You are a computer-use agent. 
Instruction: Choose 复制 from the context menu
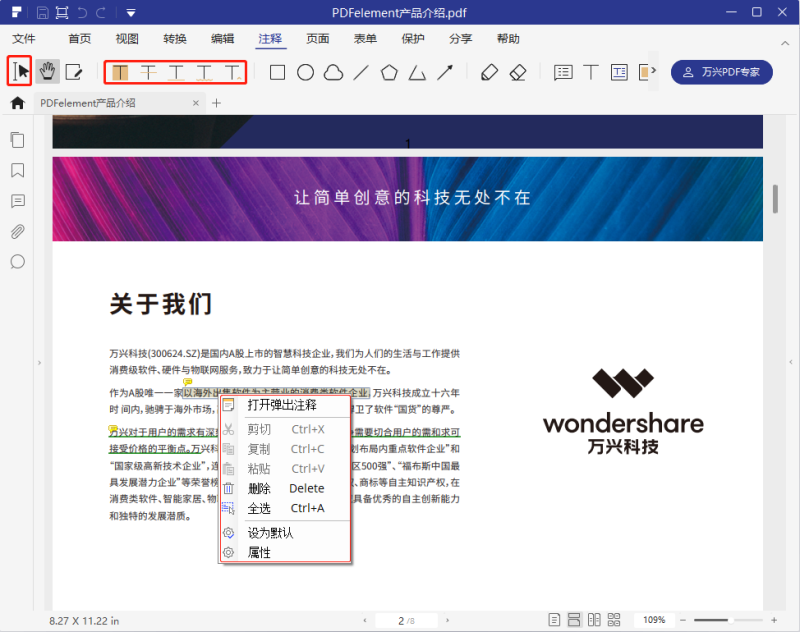click(x=258, y=449)
